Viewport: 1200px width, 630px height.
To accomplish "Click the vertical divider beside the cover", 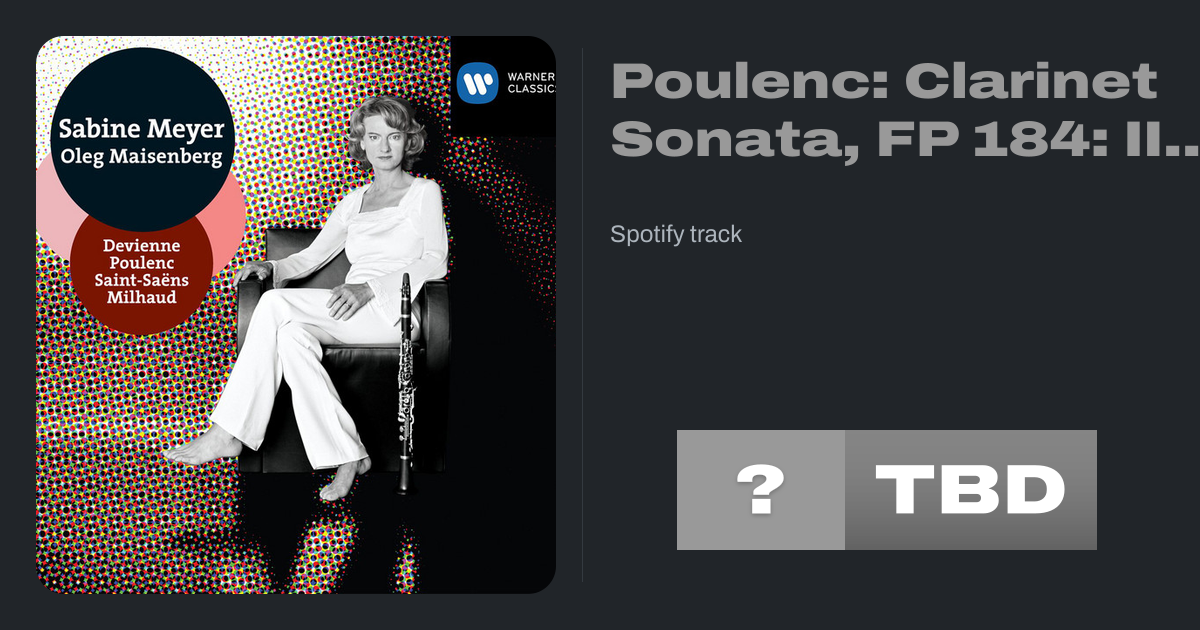I will pos(583,315).
